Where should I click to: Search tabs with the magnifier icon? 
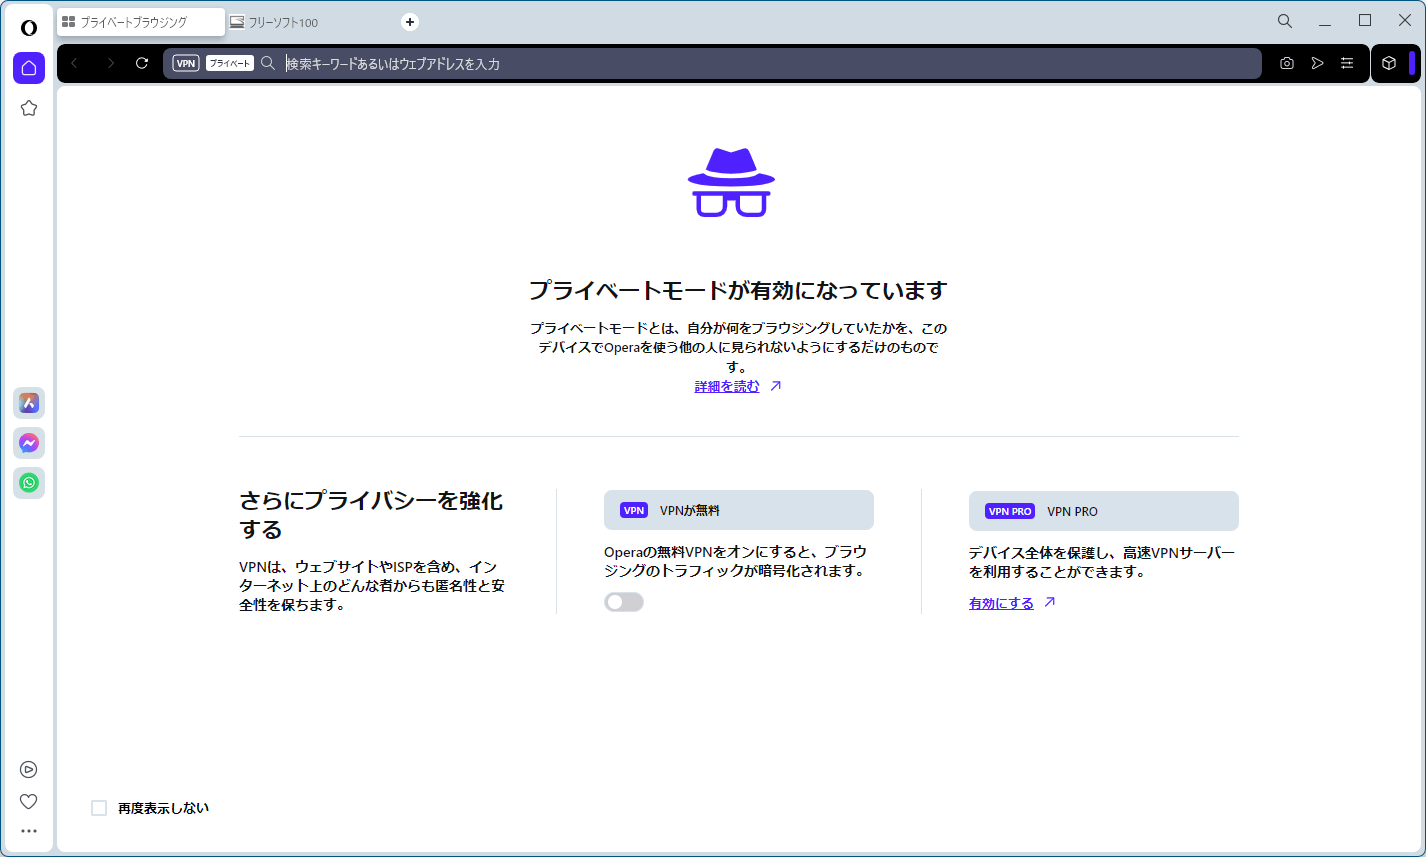1285,21
